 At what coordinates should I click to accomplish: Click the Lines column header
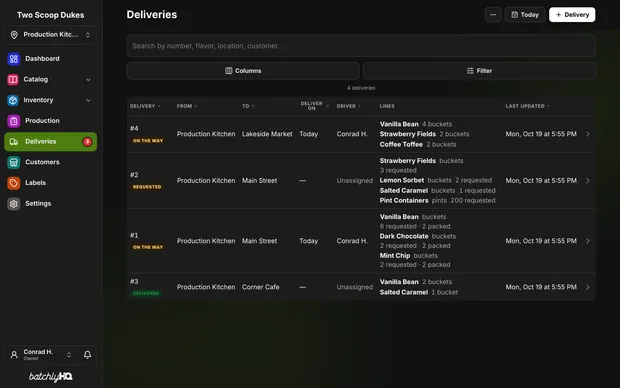coord(387,106)
